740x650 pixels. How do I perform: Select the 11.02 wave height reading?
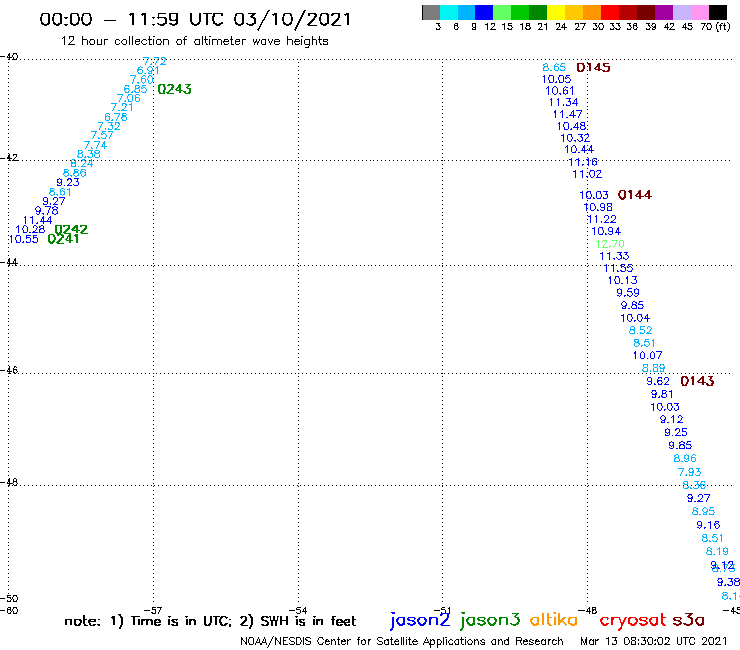click(587, 174)
